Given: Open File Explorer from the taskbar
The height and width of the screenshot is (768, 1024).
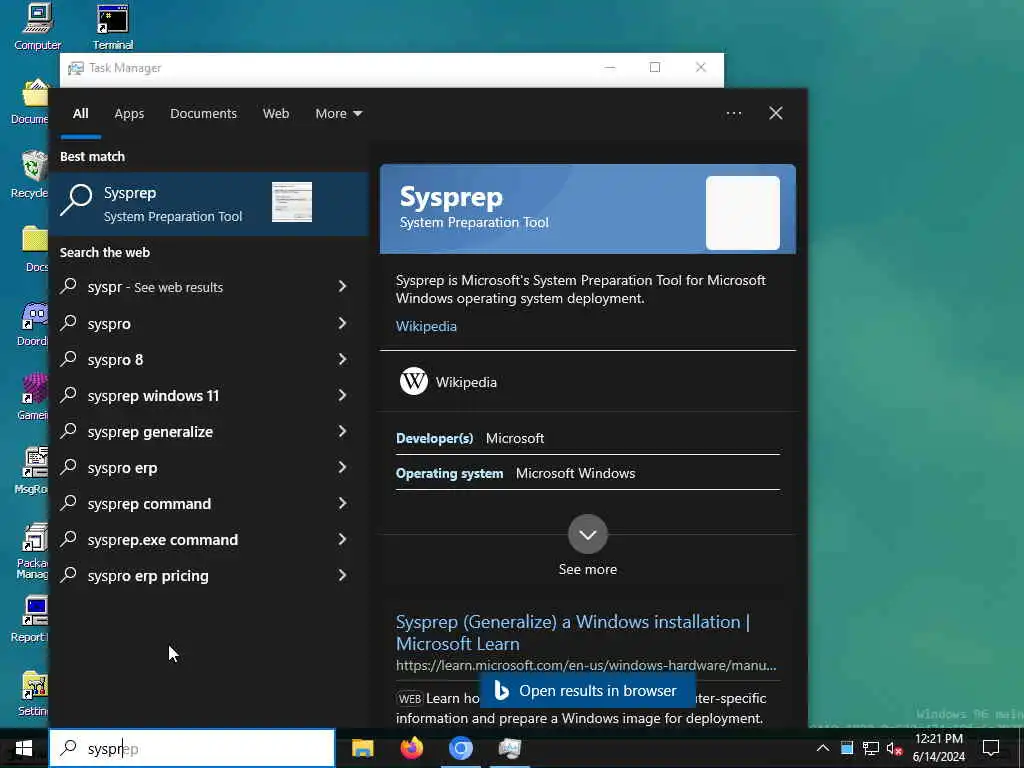Looking at the screenshot, I should [x=362, y=748].
